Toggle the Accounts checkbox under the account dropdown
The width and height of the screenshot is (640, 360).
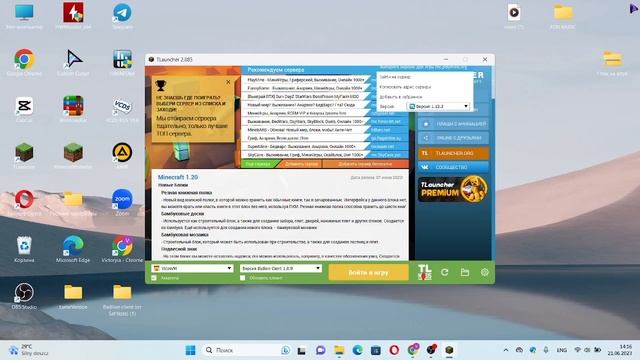154,278
